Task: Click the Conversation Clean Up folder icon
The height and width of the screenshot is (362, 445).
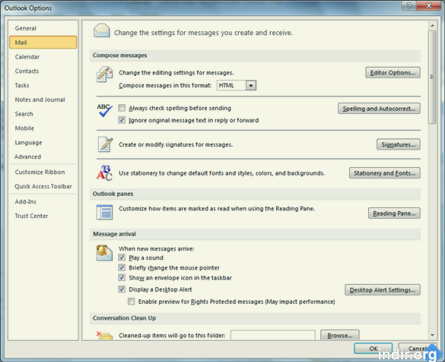Action: coord(105,335)
